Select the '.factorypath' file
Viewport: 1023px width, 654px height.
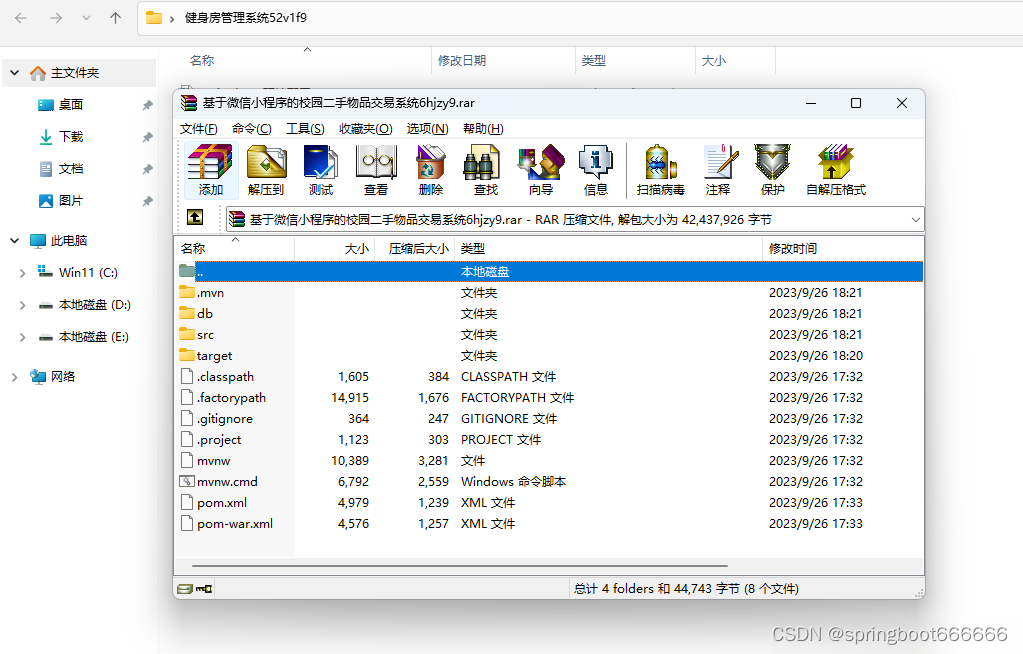[549, 397]
